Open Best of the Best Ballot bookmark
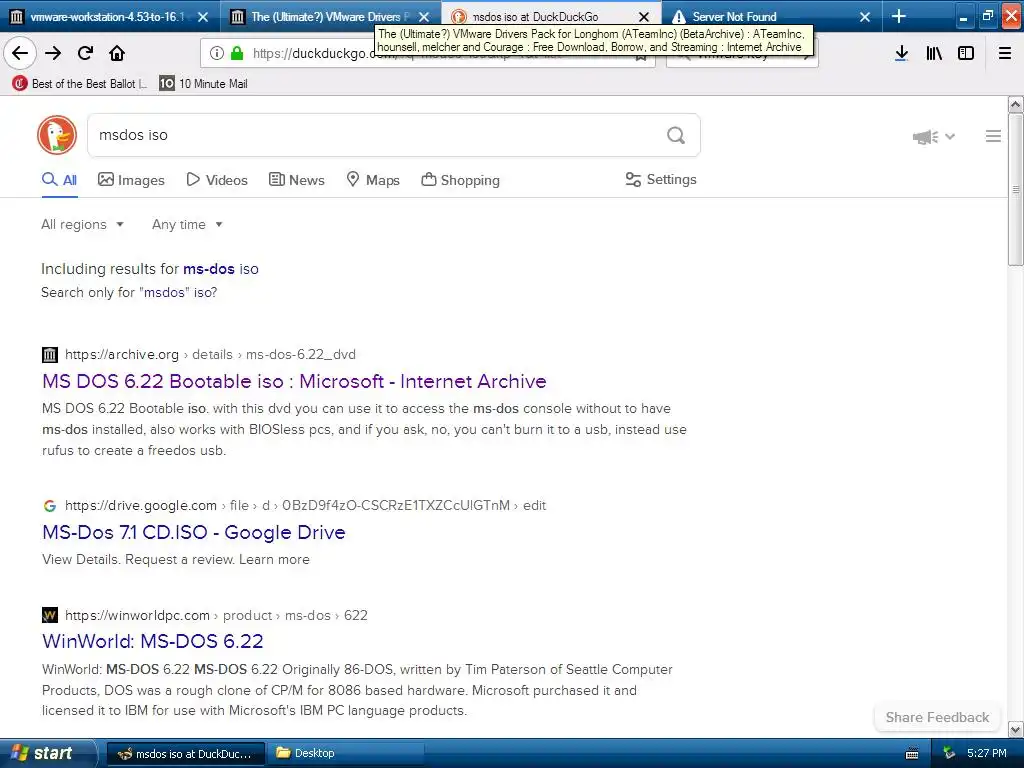Screen dimensions: 1024x768 80,84
